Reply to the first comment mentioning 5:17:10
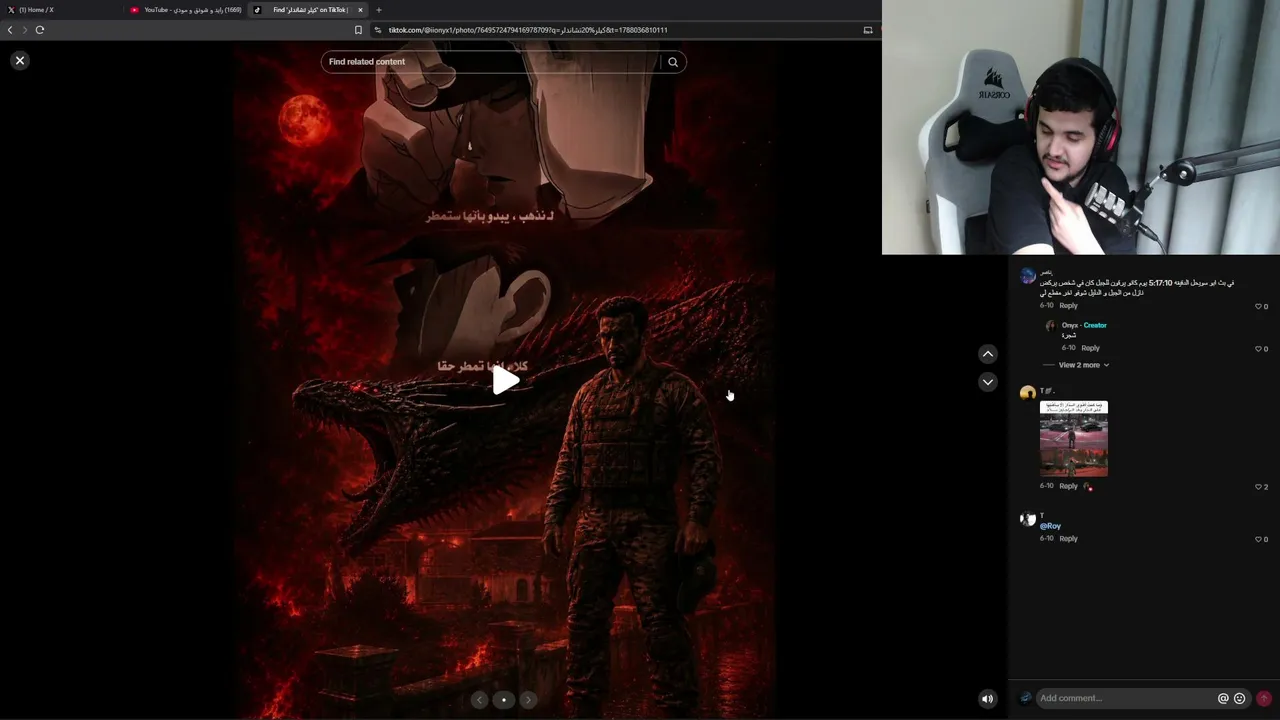1280x720 pixels. click(1068, 306)
